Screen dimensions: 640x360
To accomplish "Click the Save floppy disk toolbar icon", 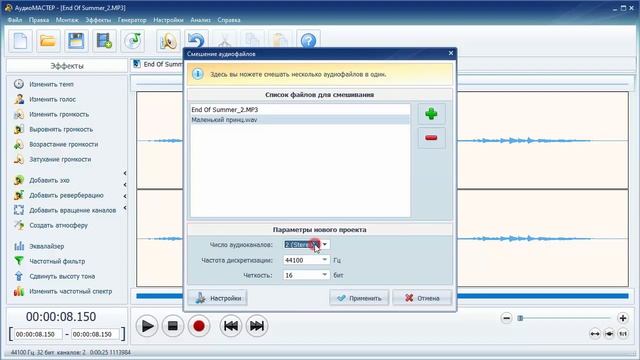I will point(76,41).
